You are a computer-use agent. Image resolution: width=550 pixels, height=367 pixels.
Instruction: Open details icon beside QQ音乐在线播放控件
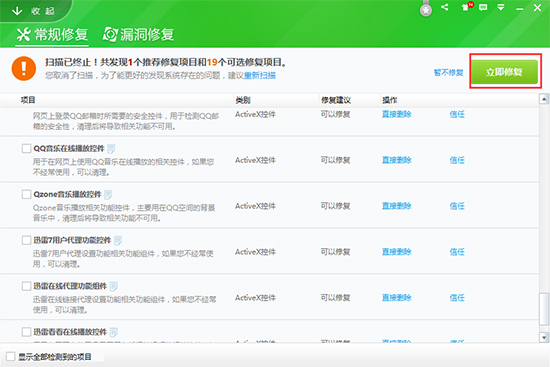111,149
